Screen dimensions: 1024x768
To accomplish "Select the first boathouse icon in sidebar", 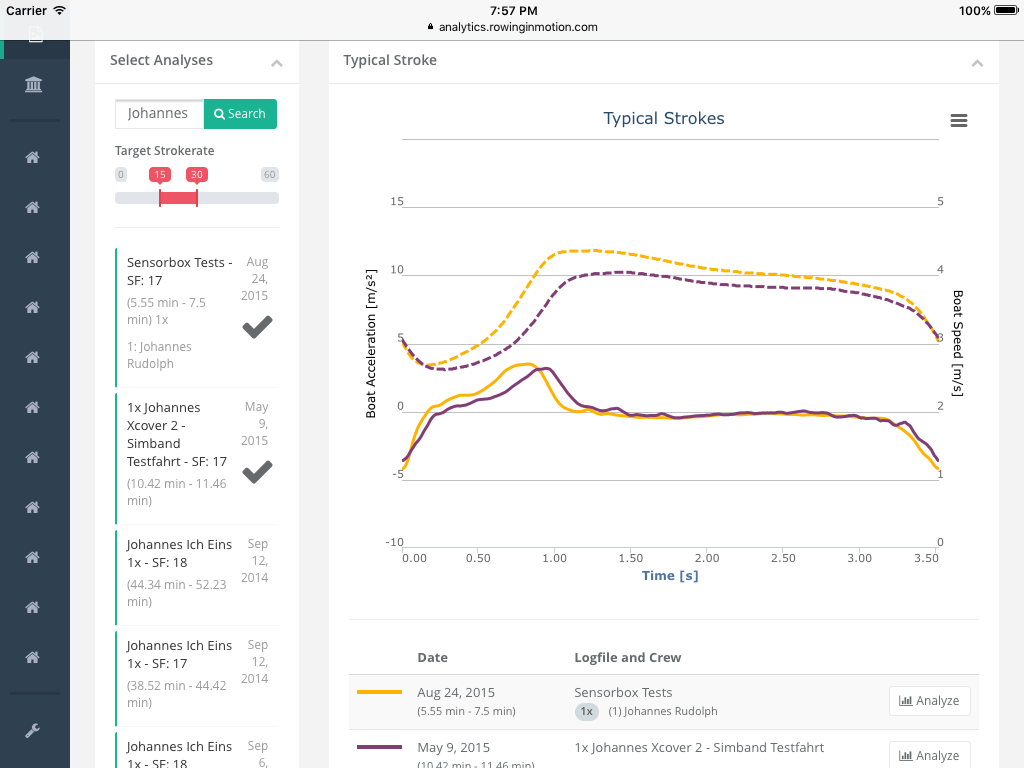I will click(x=32, y=157).
